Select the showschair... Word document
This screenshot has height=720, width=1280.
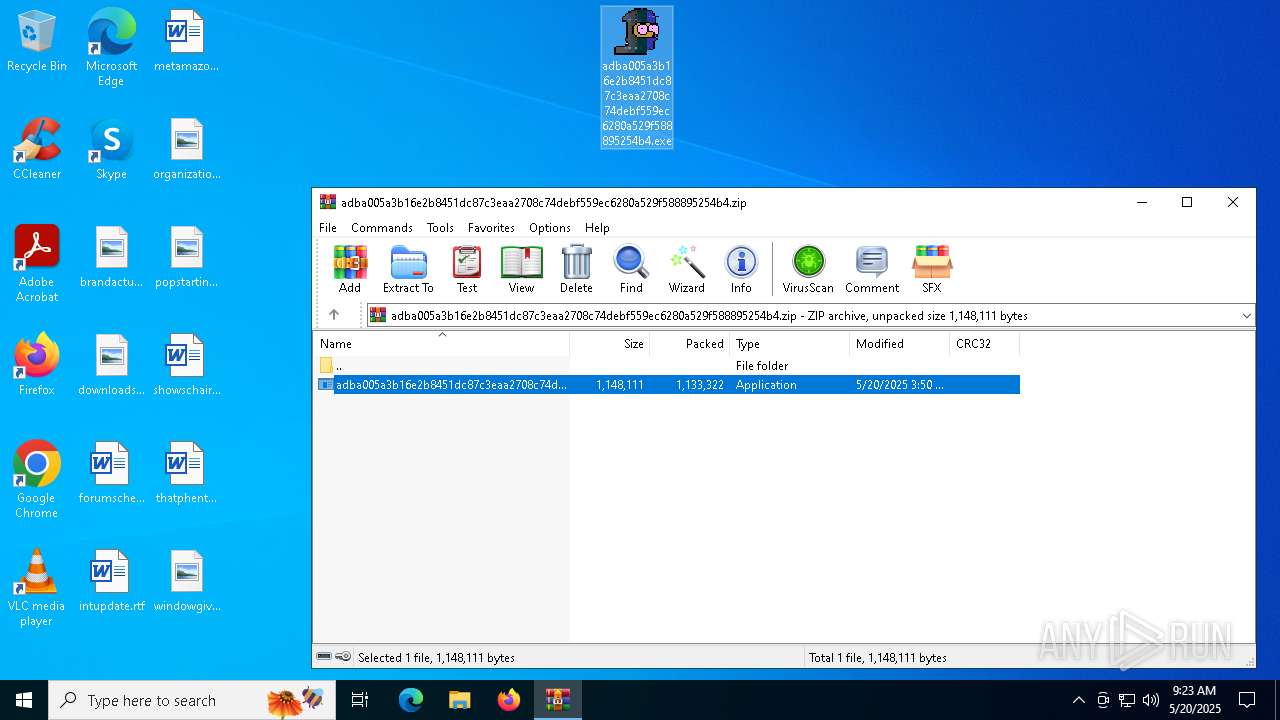click(186, 365)
